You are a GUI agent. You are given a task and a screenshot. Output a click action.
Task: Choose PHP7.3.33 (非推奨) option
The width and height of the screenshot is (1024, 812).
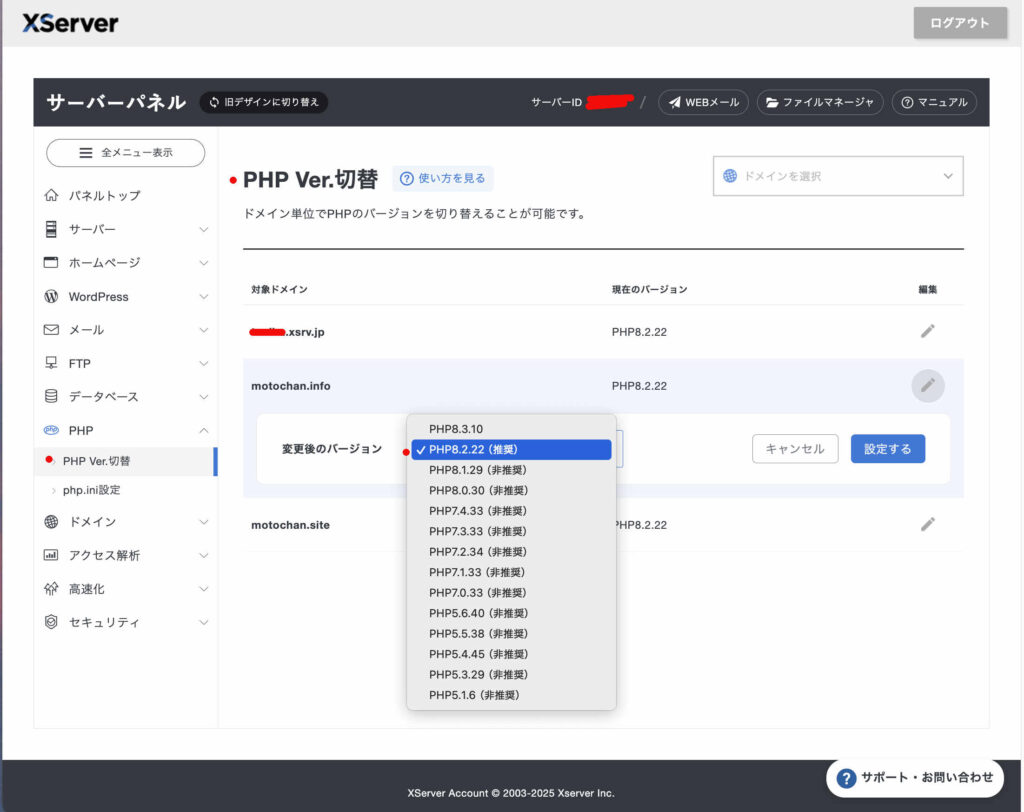(x=511, y=531)
